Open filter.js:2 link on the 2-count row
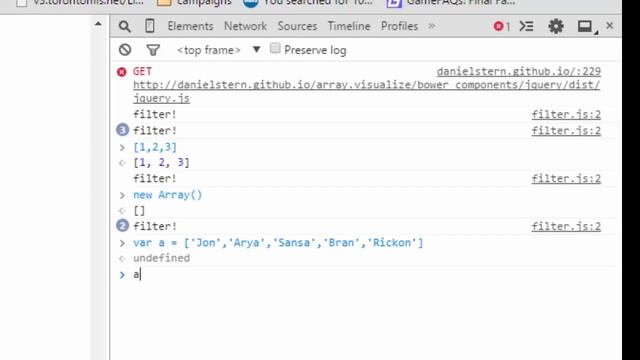640x360 pixels. point(566,227)
